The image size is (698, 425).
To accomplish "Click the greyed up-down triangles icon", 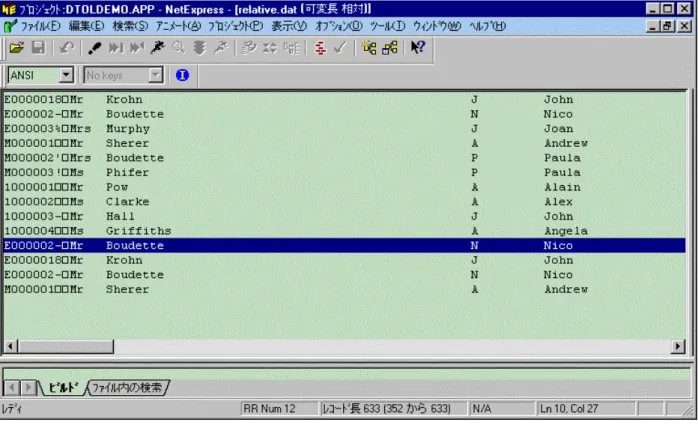I will [270, 48].
